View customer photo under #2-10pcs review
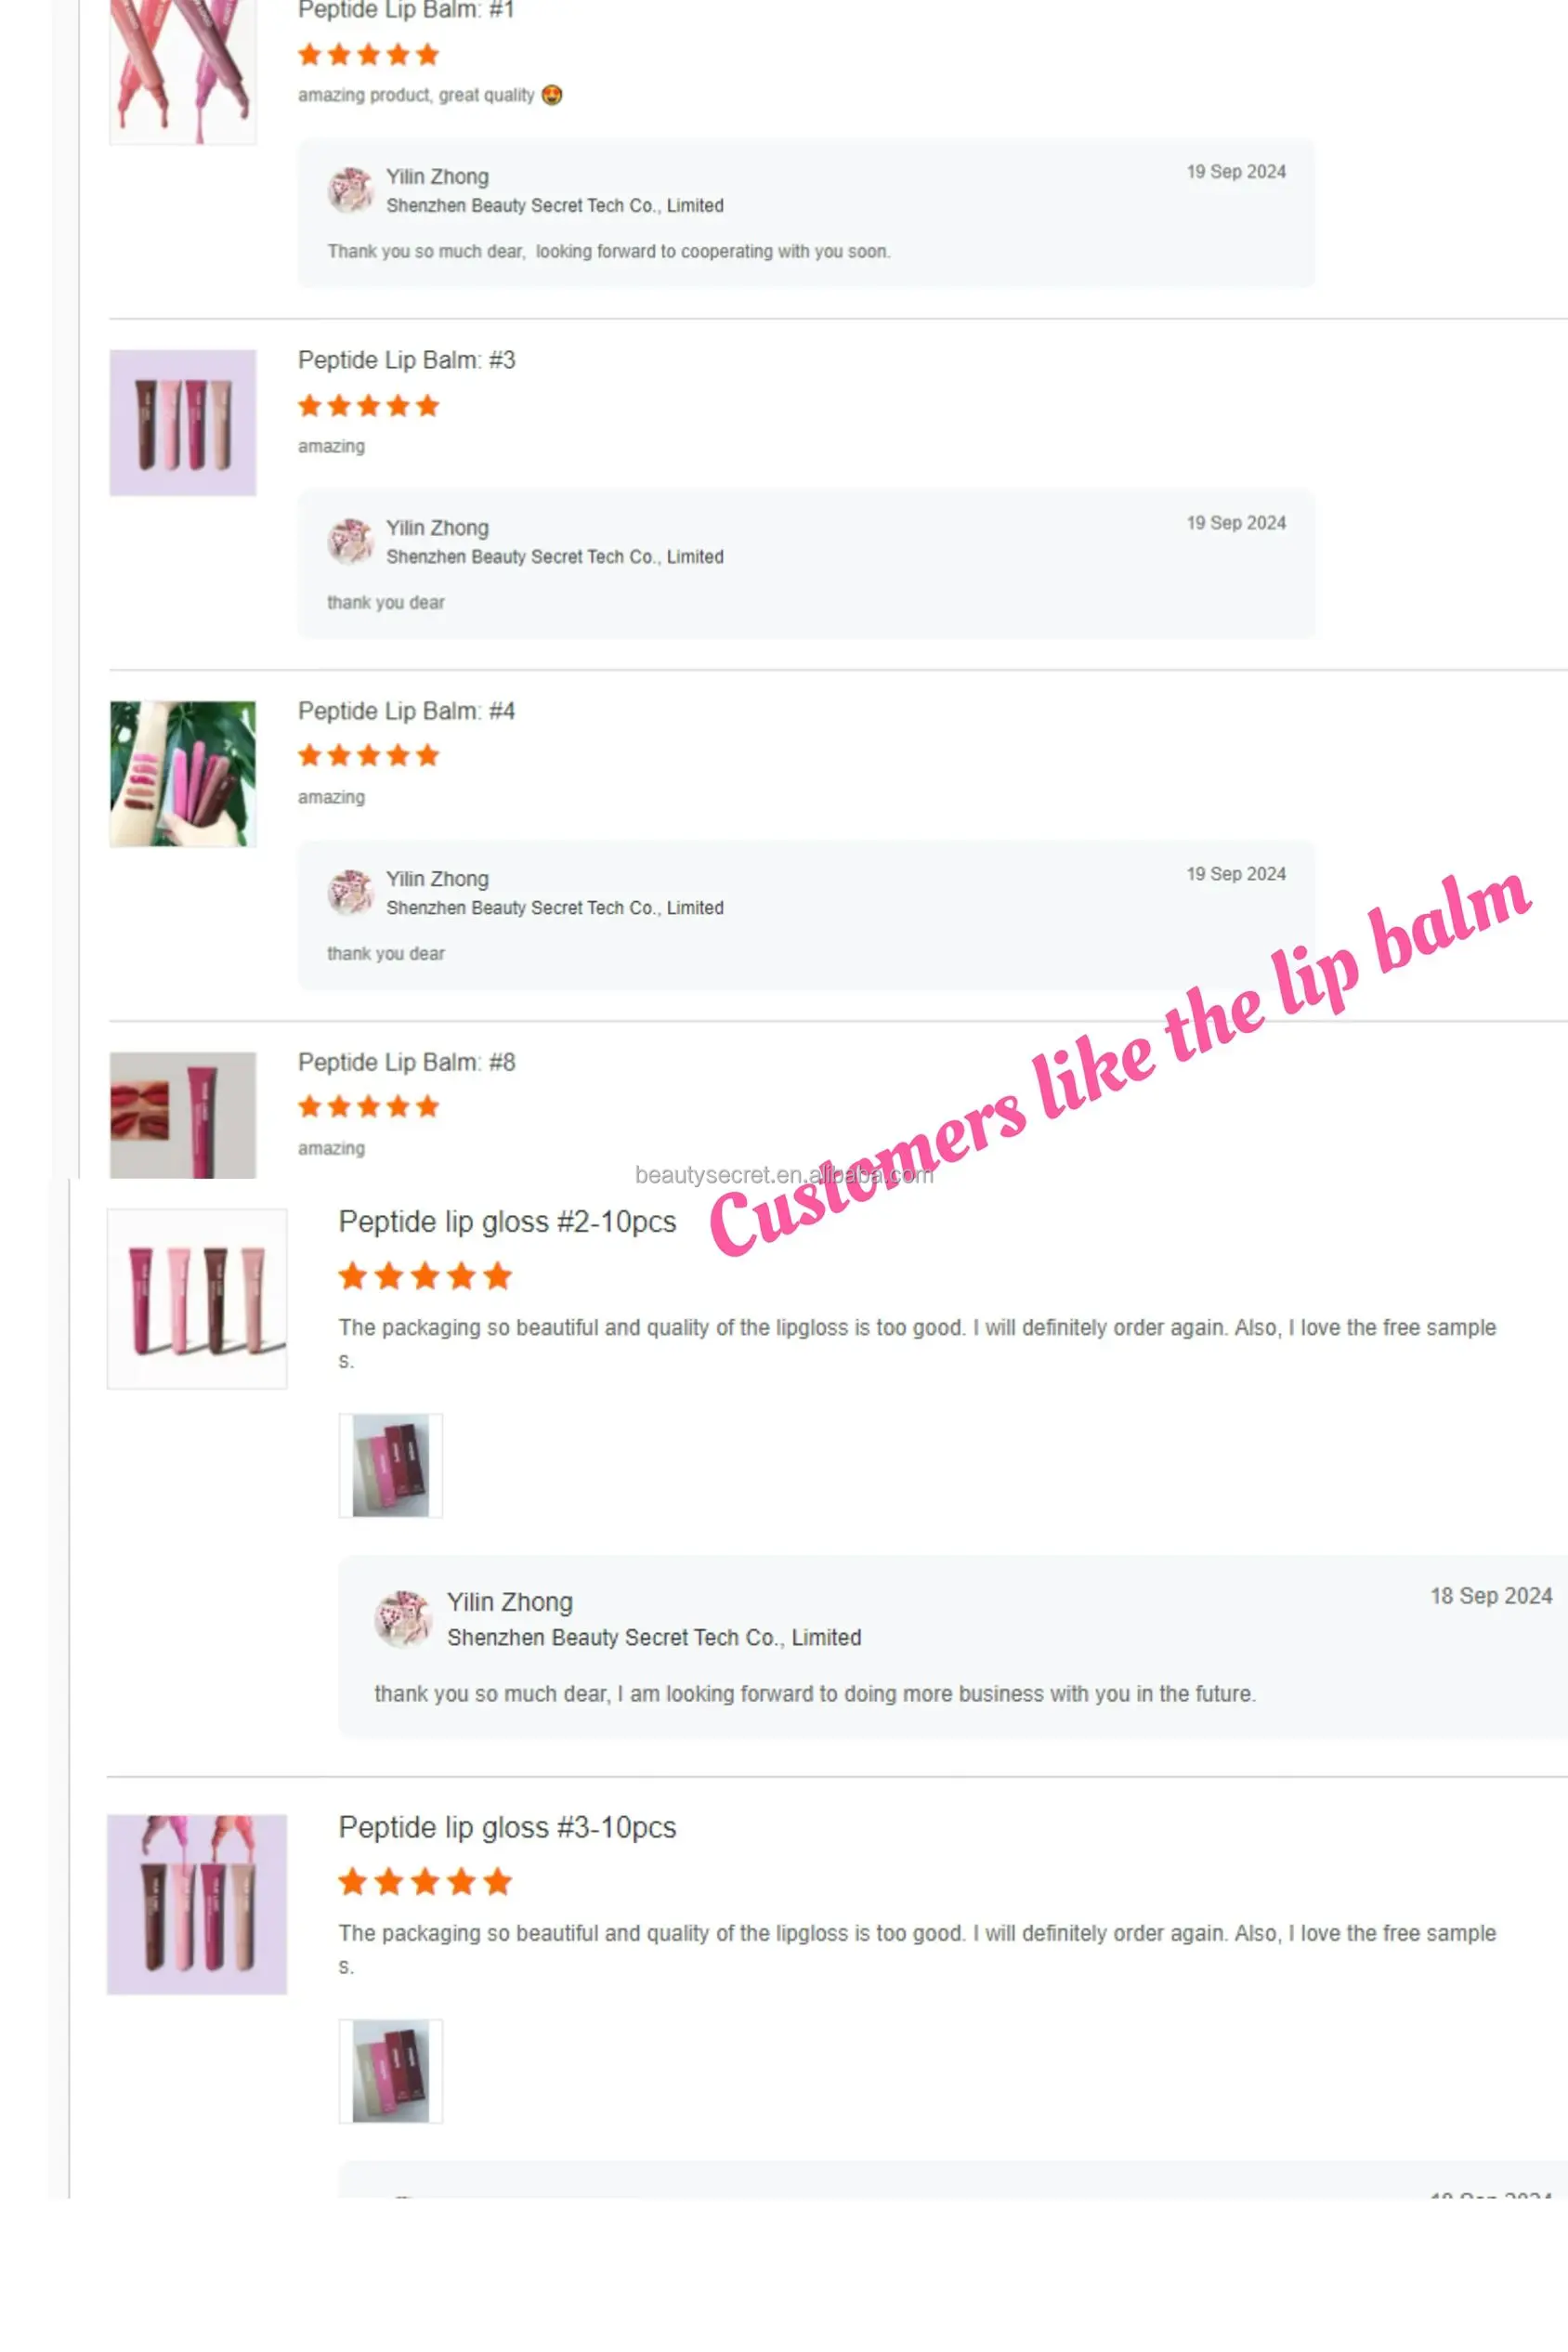The width and height of the screenshot is (1568, 2352). (391, 1466)
